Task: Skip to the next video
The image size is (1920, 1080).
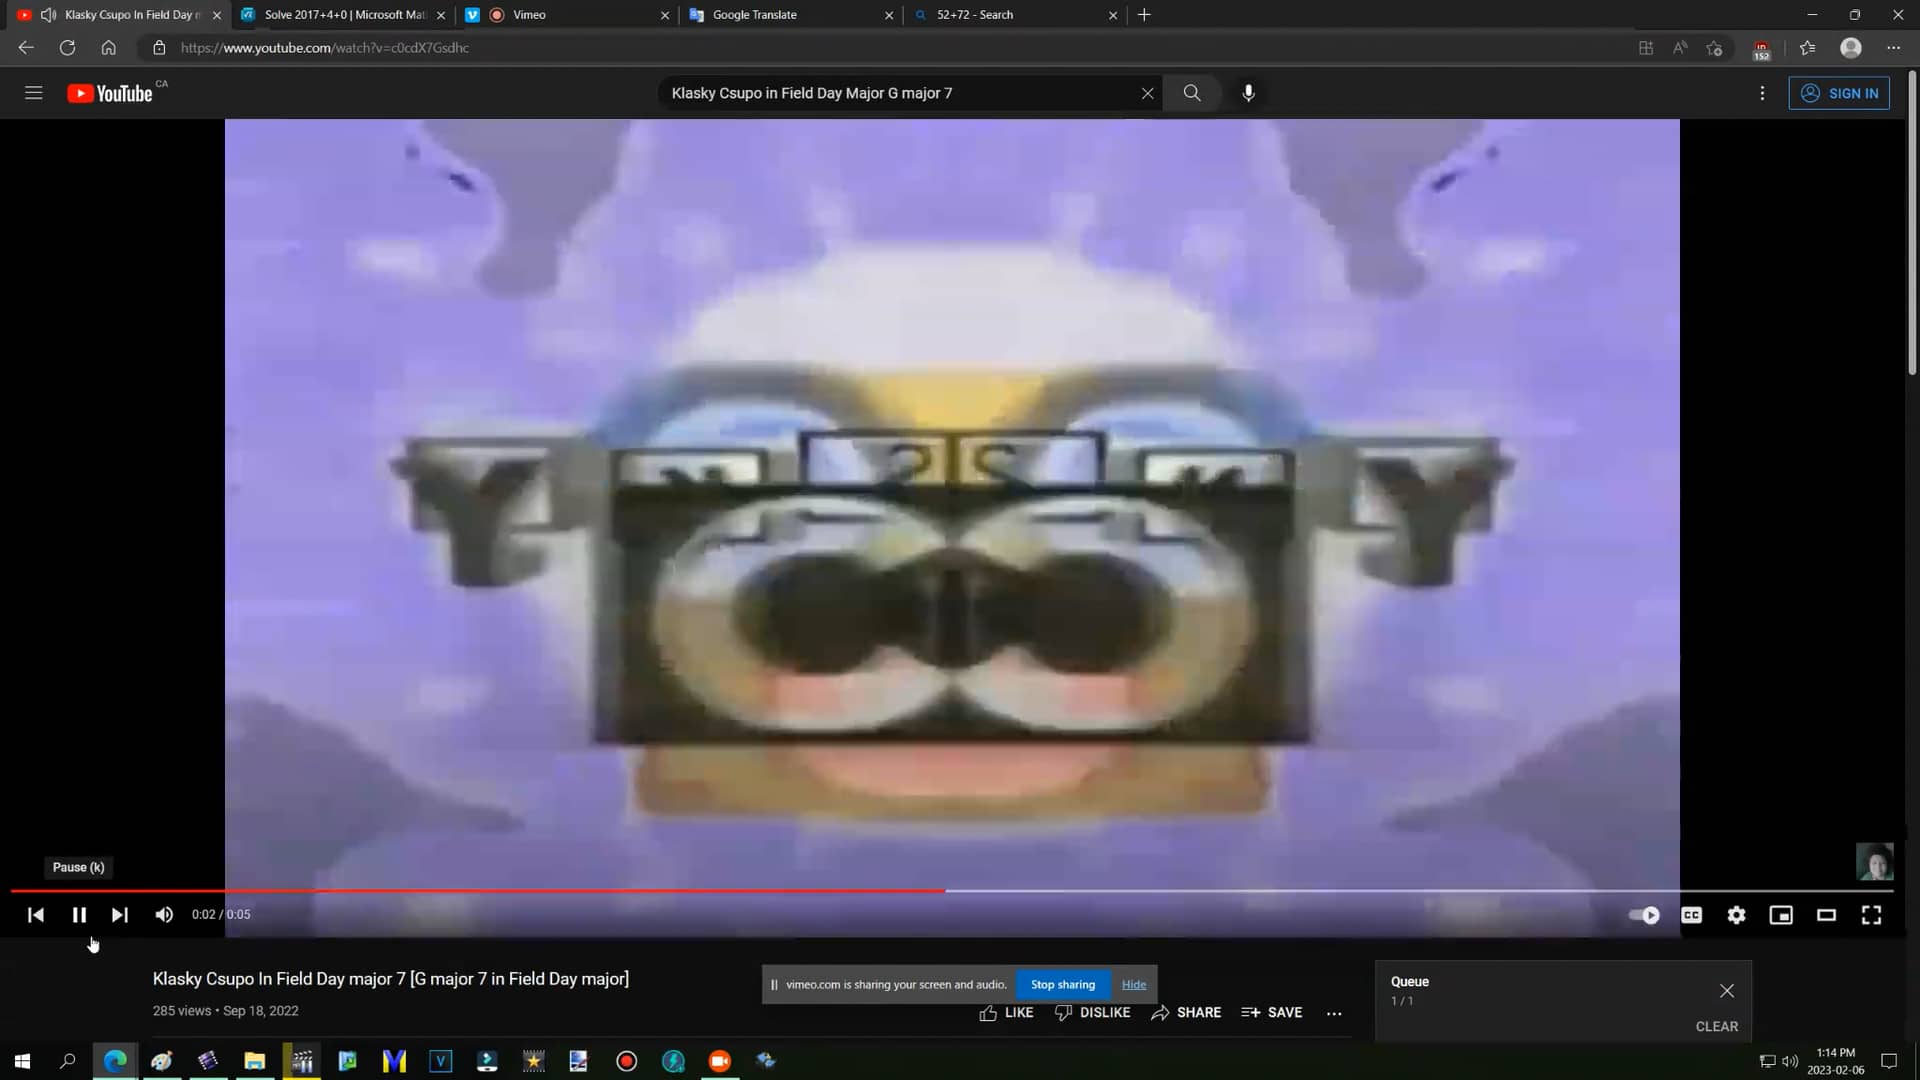Action: tap(120, 914)
